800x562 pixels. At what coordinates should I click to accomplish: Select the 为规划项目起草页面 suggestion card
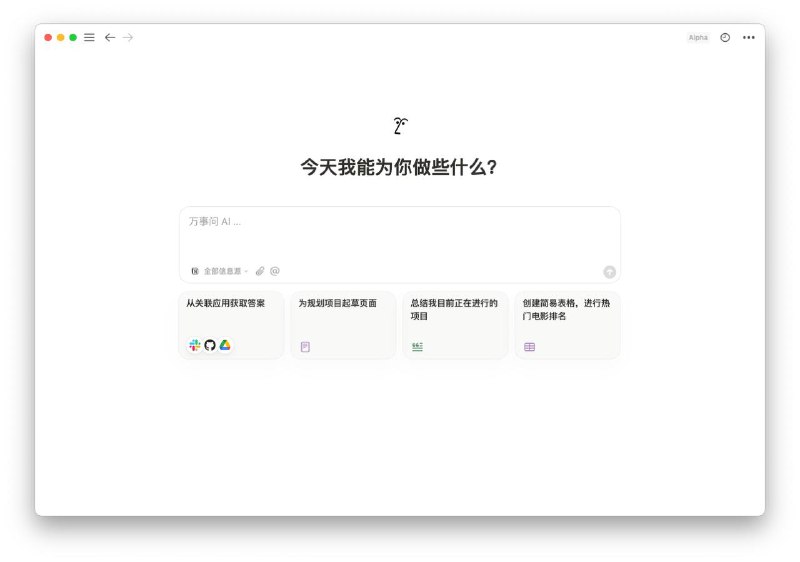click(x=343, y=325)
